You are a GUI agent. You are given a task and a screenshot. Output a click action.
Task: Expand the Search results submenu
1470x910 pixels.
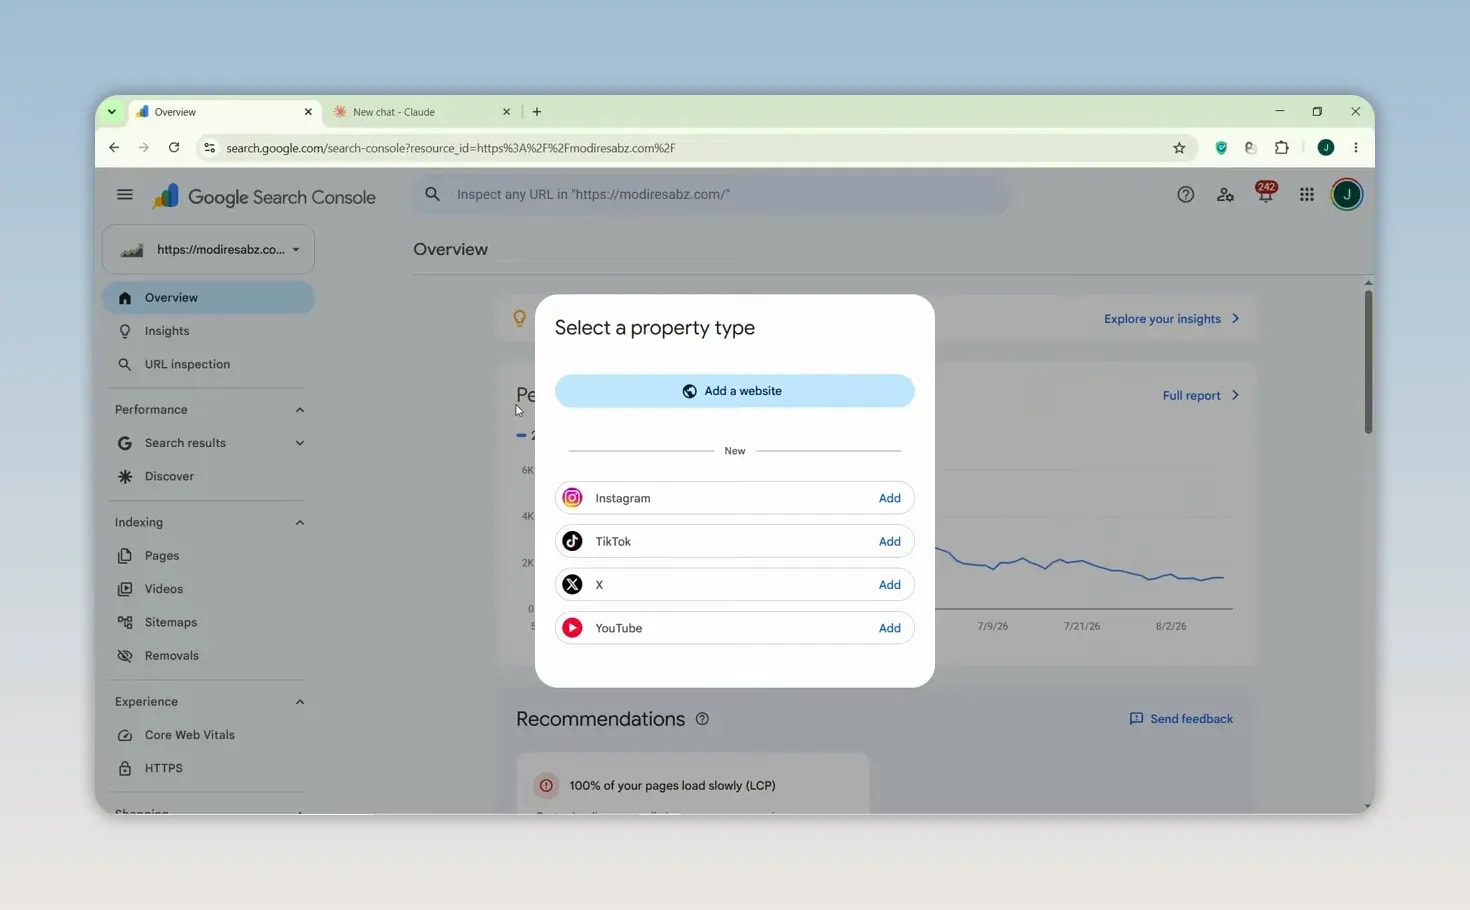coord(299,443)
